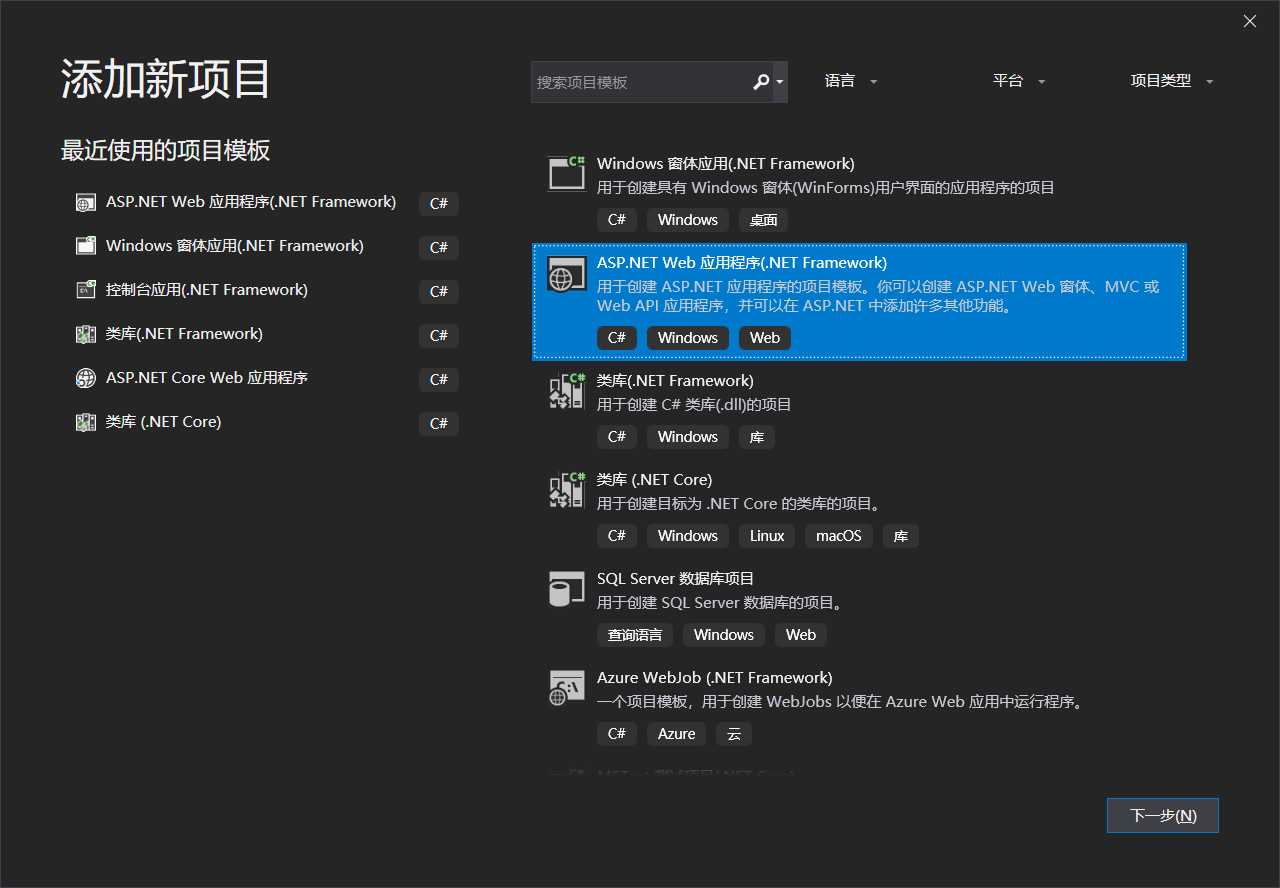The image size is (1280, 888).
Task: Select Windows 窗体应用(.NET Framework) title in list
Action: 726,163
